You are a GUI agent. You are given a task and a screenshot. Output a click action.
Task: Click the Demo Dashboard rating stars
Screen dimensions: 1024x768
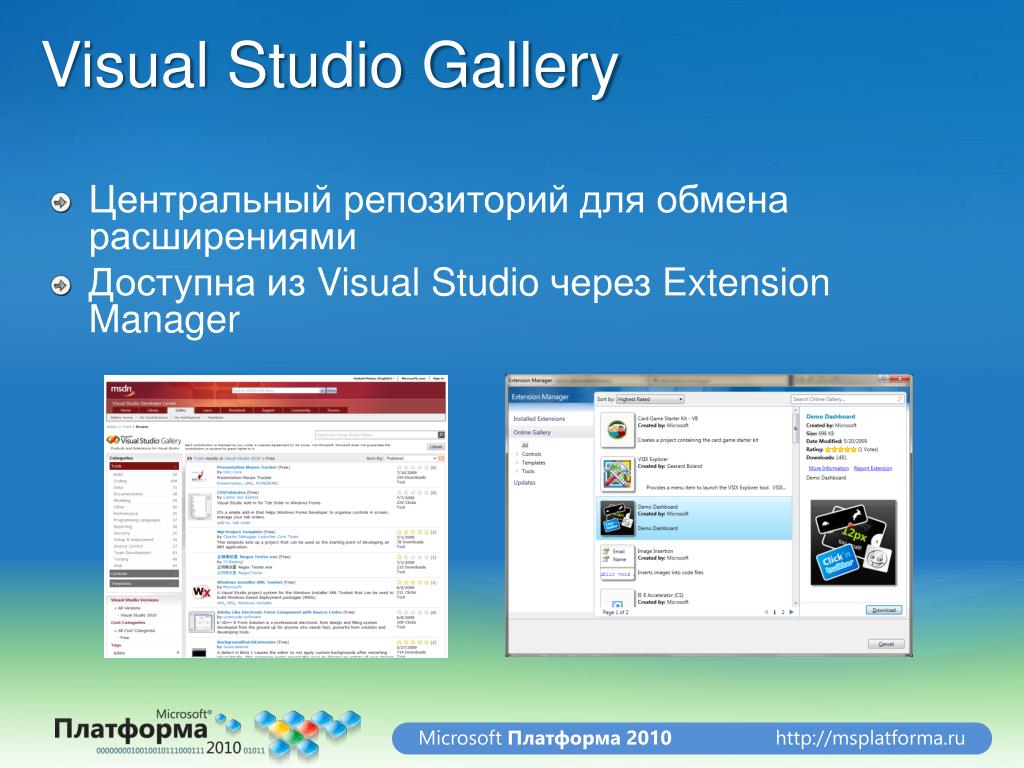point(840,449)
